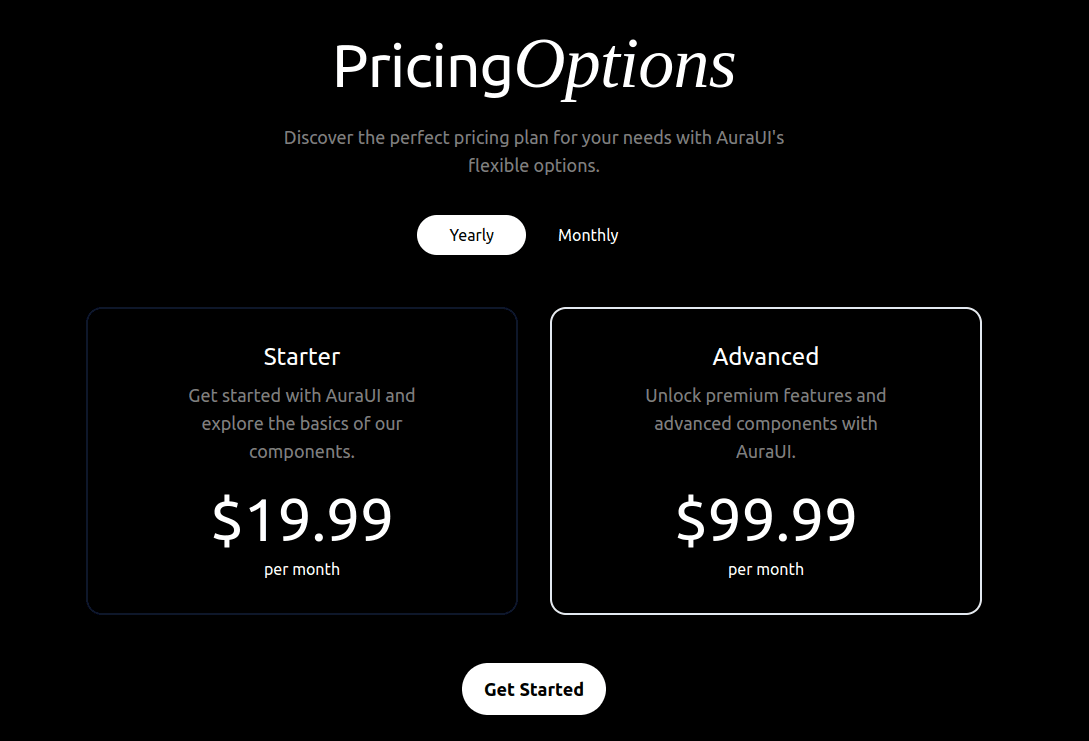Image resolution: width=1089 pixels, height=741 pixels.
Task: Click the Starter plan title
Action: [301, 356]
